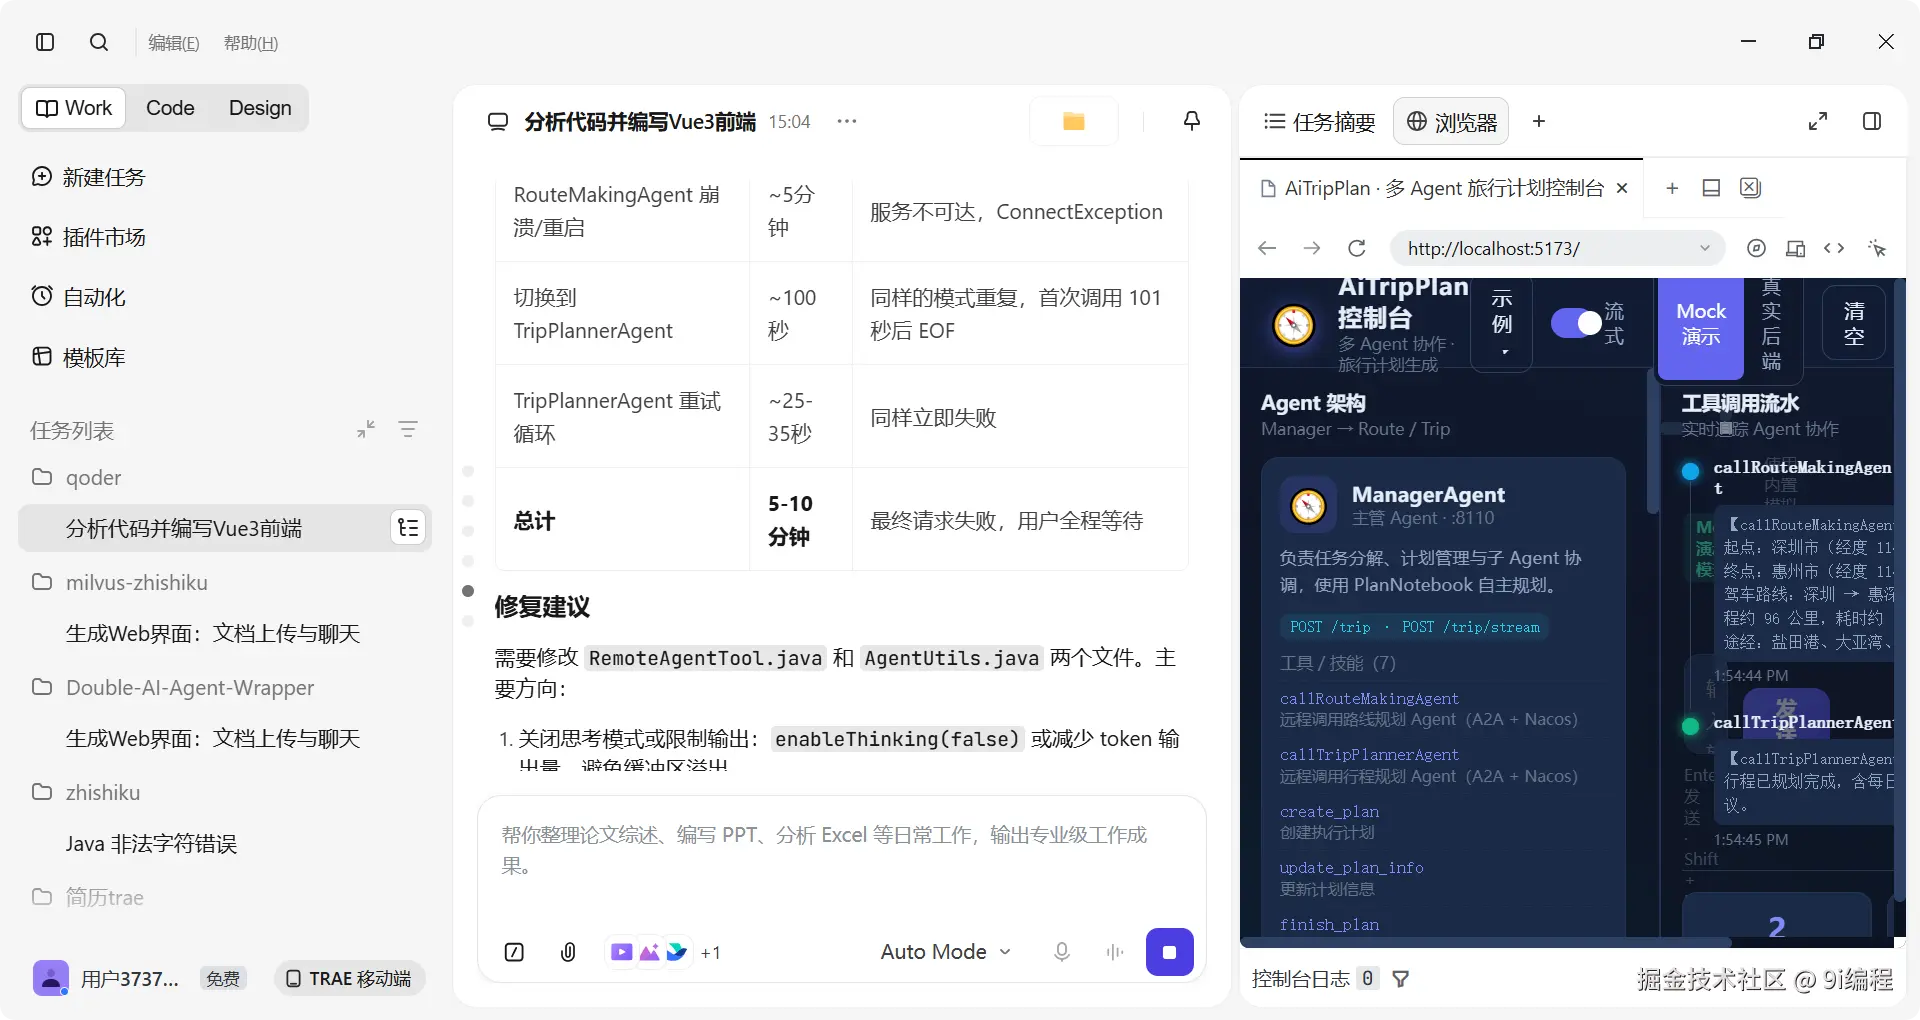
Task: Activate the element picker cursor icon
Action: pyautogui.click(x=1877, y=248)
